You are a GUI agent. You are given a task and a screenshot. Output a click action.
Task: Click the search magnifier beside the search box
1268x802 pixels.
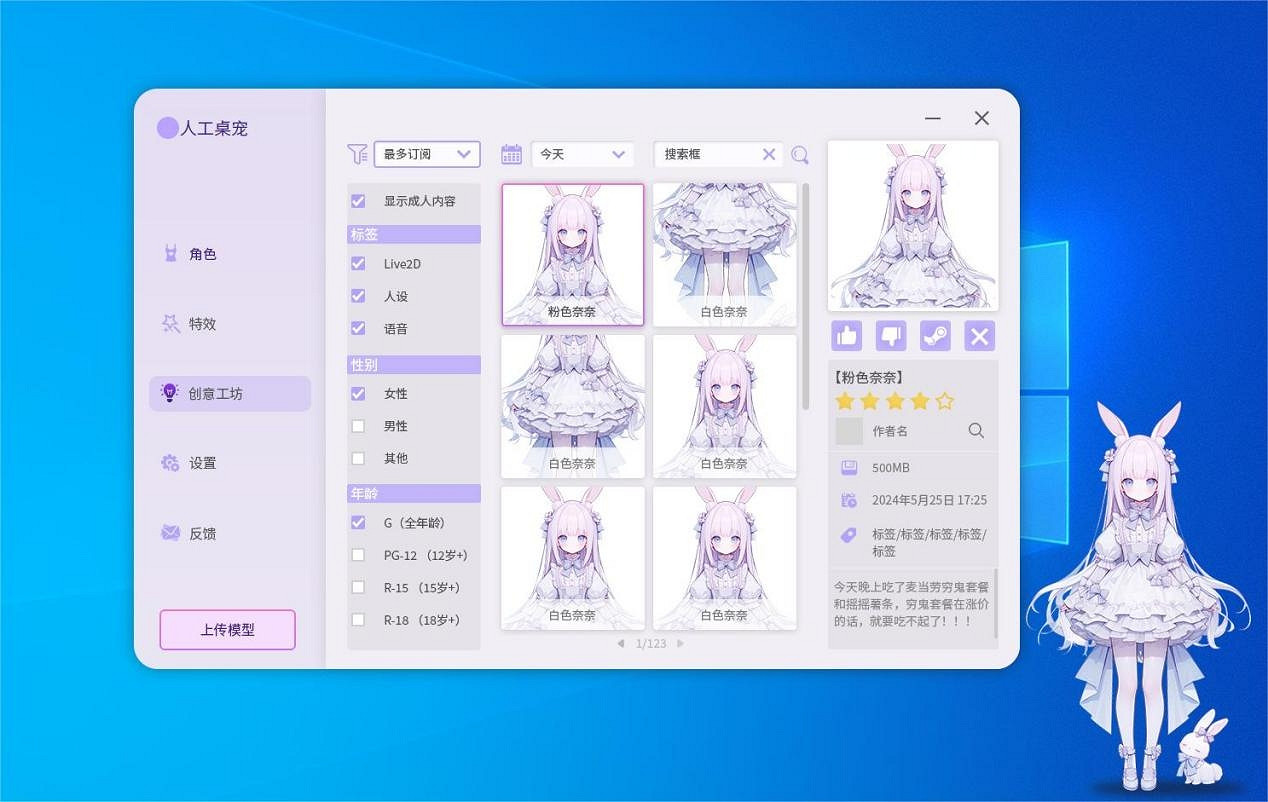(799, 156)
